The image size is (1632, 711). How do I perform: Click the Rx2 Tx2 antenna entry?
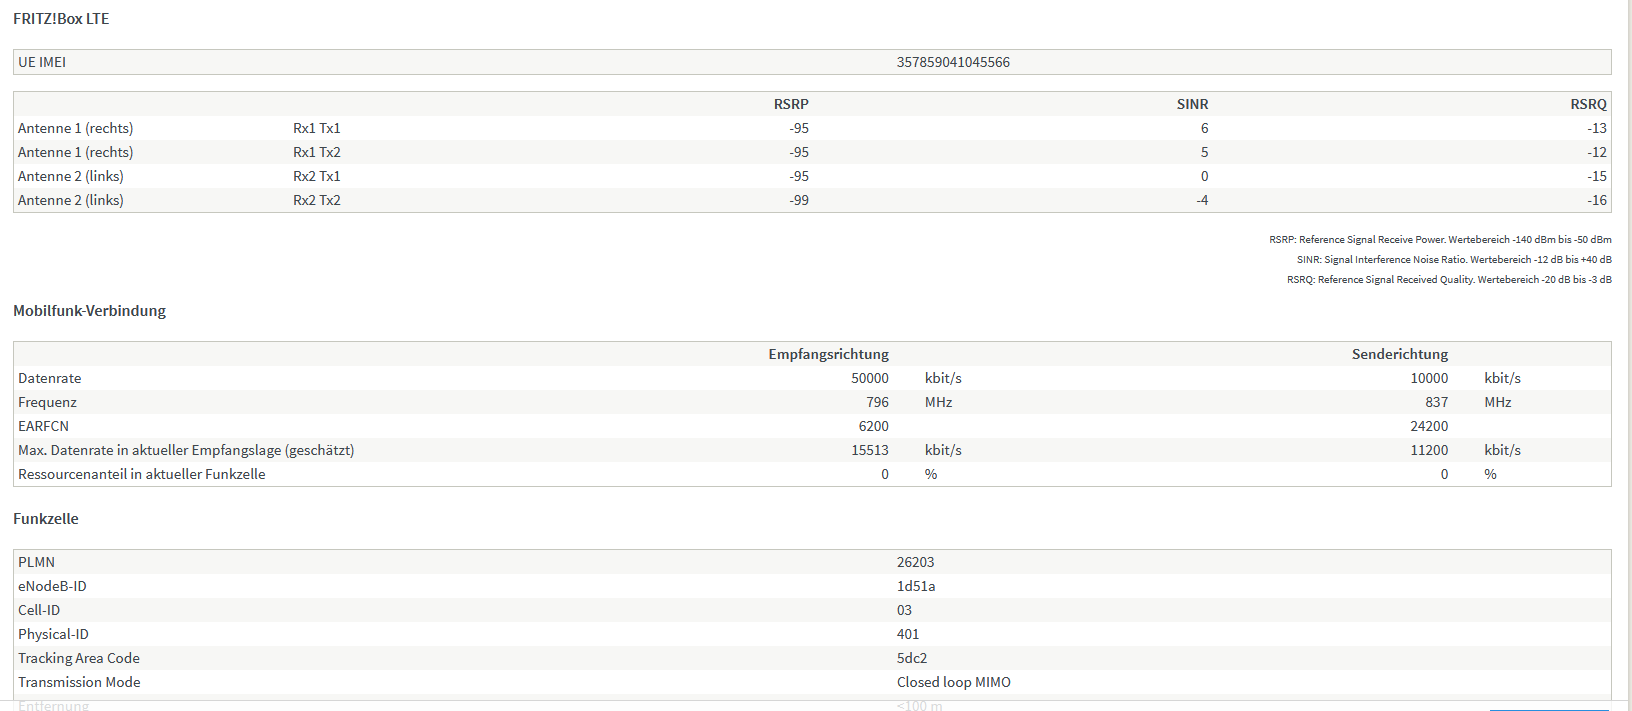pos(316,200)
